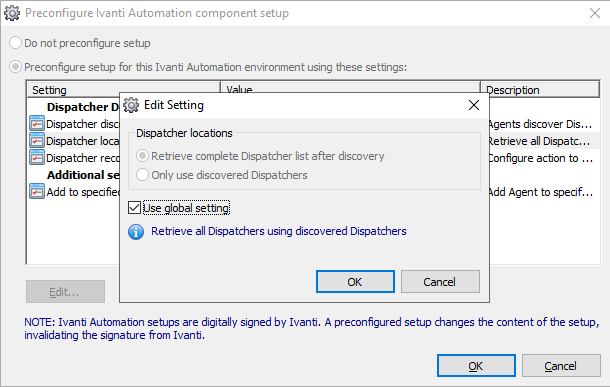Cancel the Edit Setting dialog
Image resolution: width=610 pixels, height=387 pixels.
(x=440, y=282)
